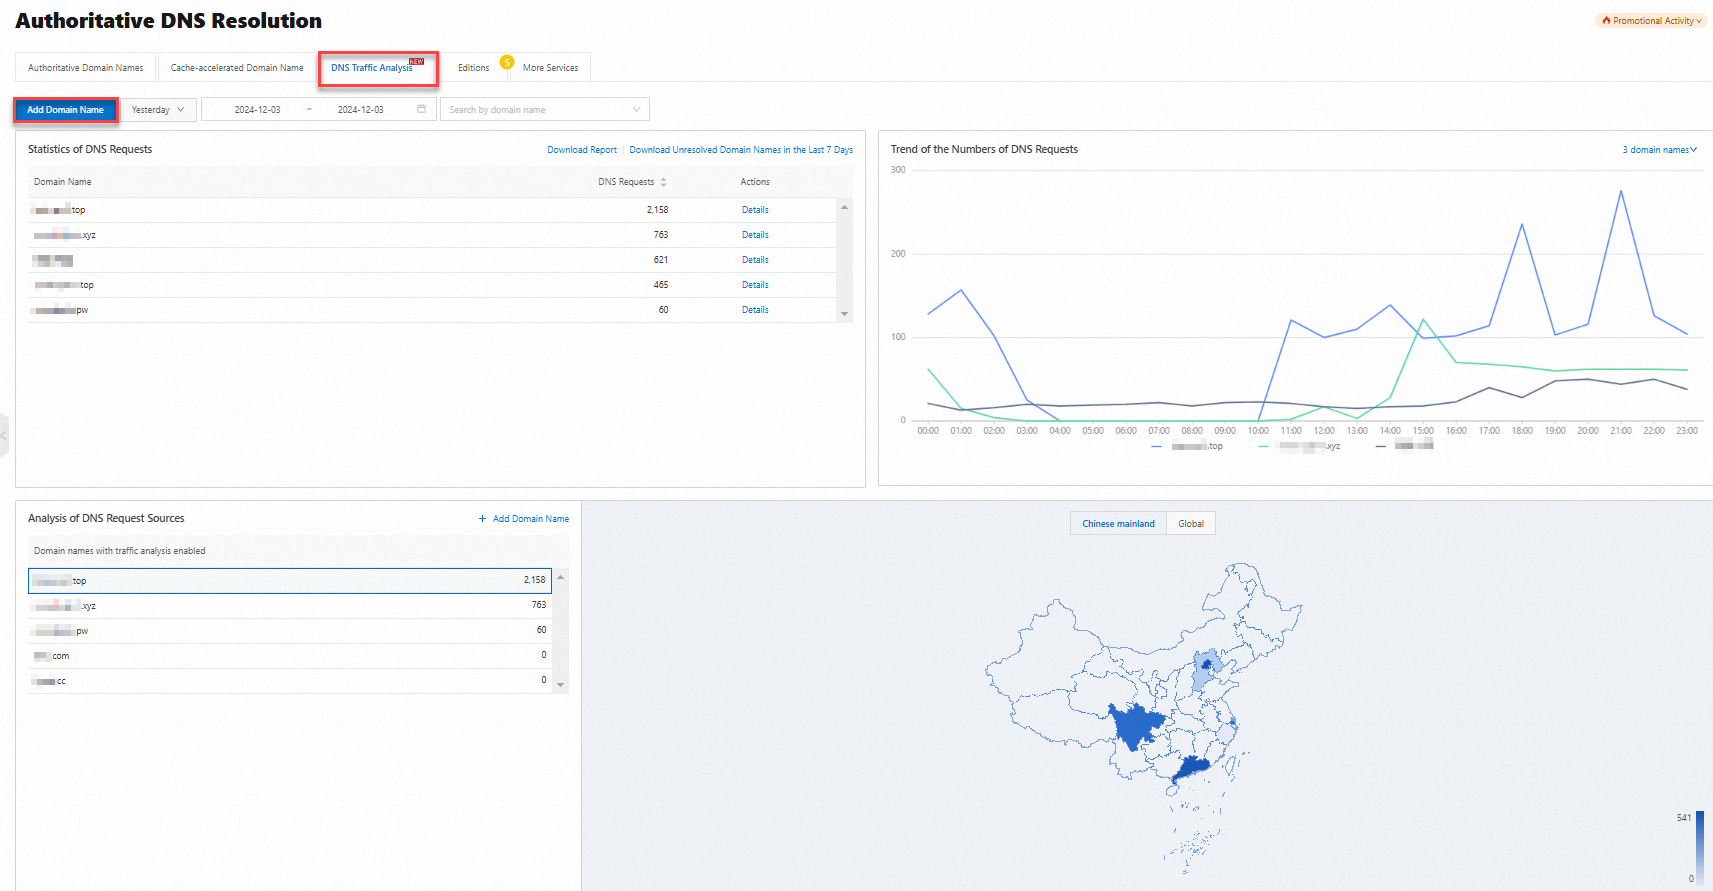Screen dimensions: 1713x891
Task: Switch map to Global view
Action: click(x=1190, y=524)
